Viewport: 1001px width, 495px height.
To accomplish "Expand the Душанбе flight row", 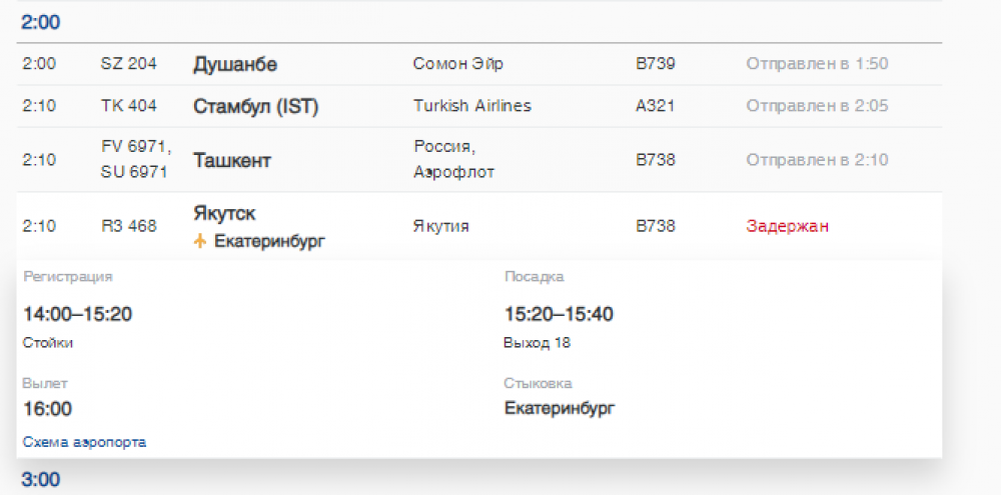I will click(234, 65).
